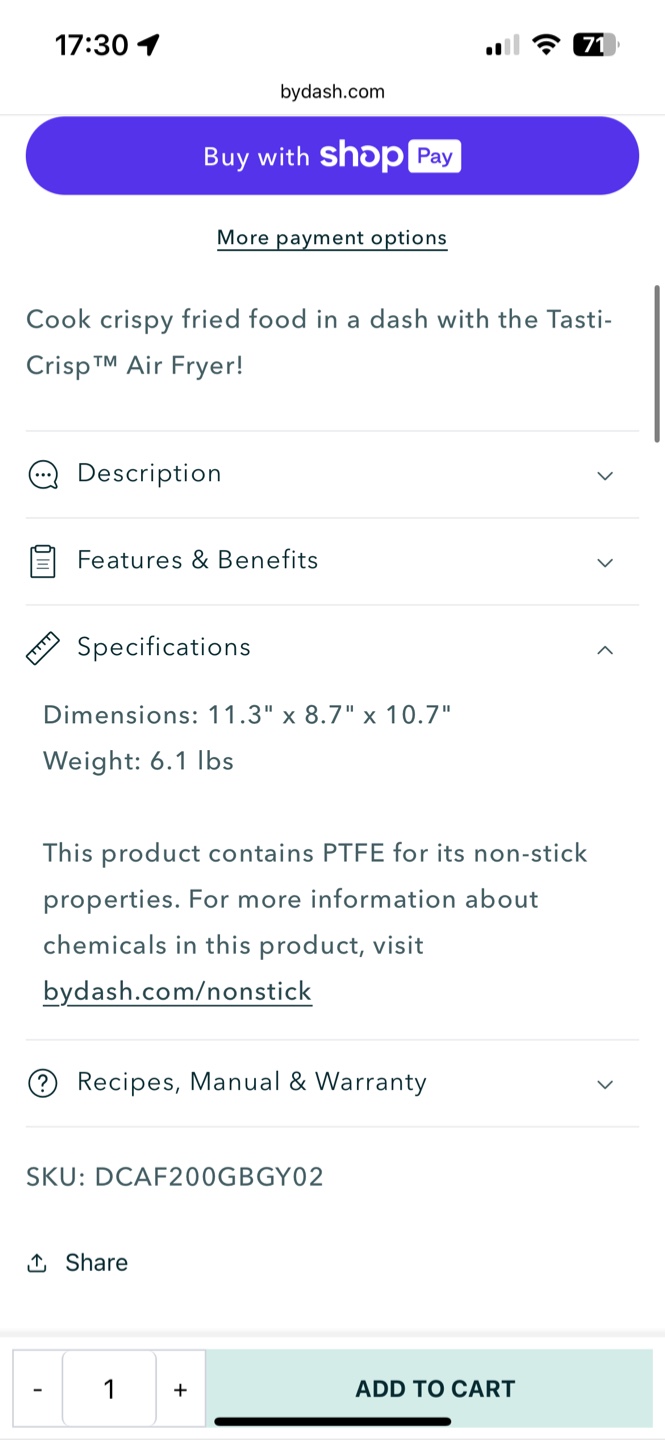This screenshot has width=665, height=1440.
Task: Tap the battery indicator in status bar
Action: [595, 45]
